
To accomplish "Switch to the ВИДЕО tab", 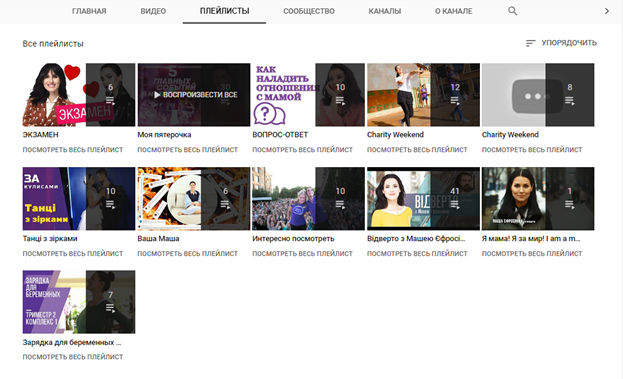I will pos(153,11).
